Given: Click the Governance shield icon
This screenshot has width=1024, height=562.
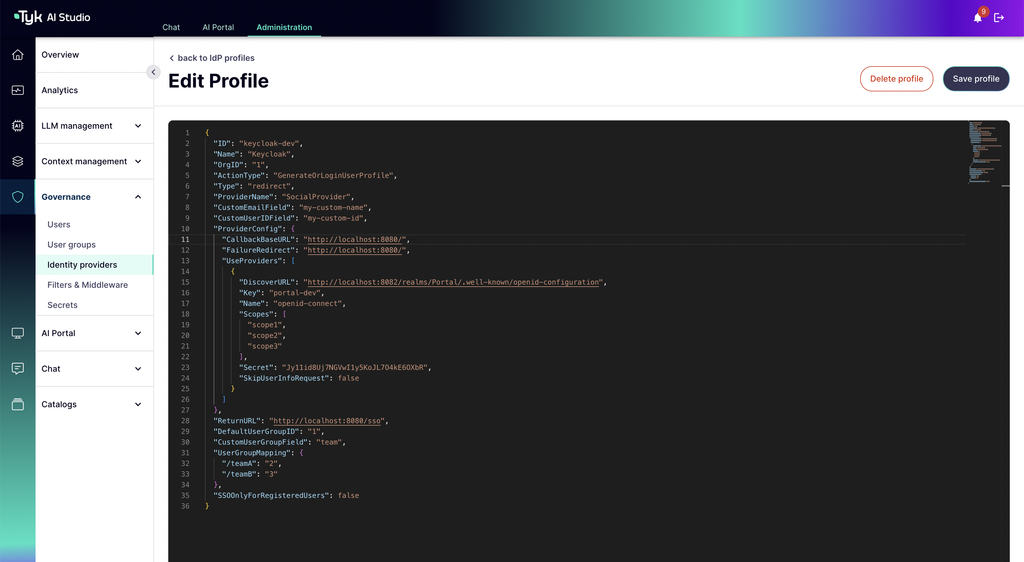Looking at the screenshot, I should [17, 197].
